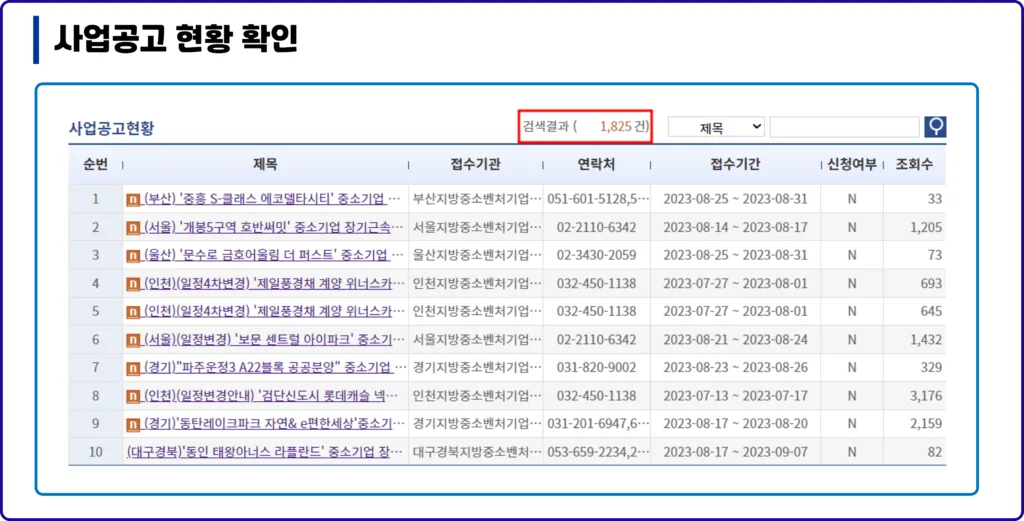Click the view count 1,205
The image size is (1024, 521).
926,227
